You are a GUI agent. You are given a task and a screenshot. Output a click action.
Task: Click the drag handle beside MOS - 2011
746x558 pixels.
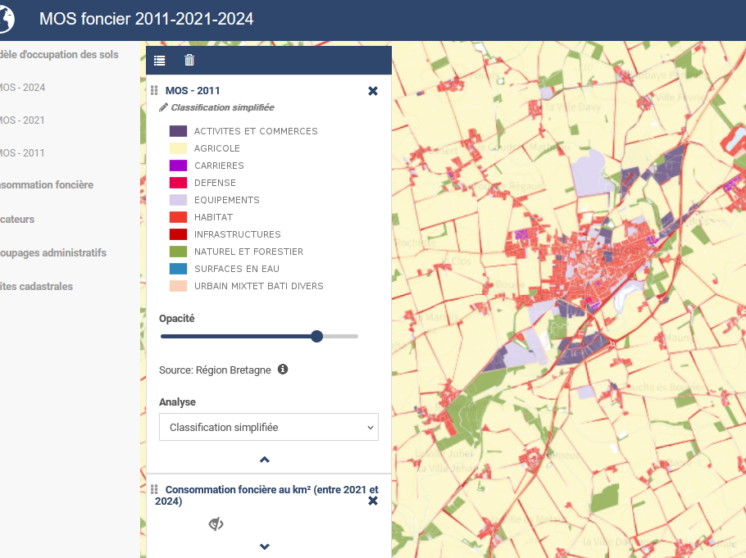155,91
